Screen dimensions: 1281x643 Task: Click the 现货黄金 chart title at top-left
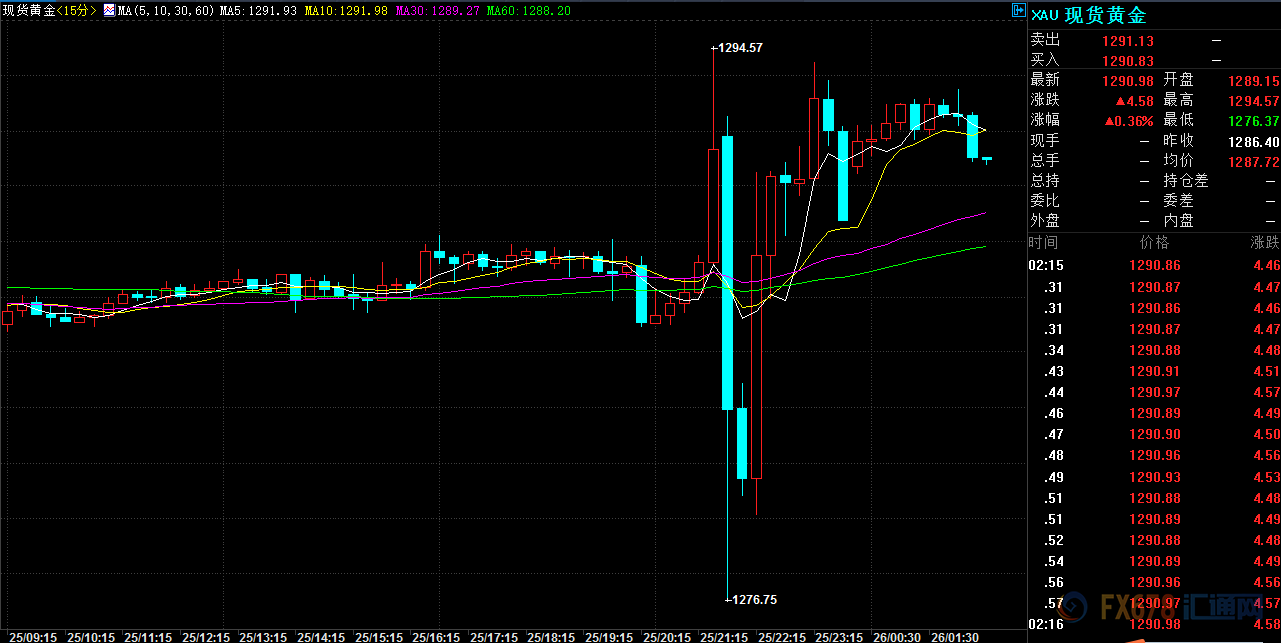pos(27,11)
